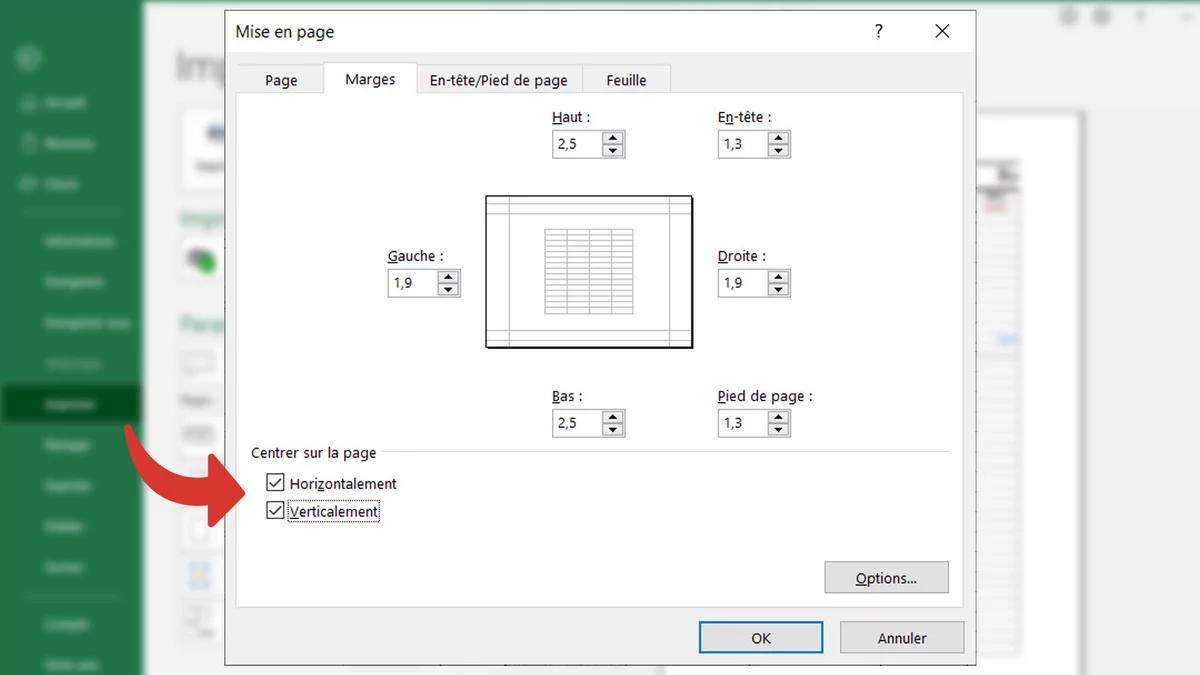Image resolution: width=1200 pixels, height=675 pixels.
Task: Click inside the Droite margin field
Action: click(743, 283)
